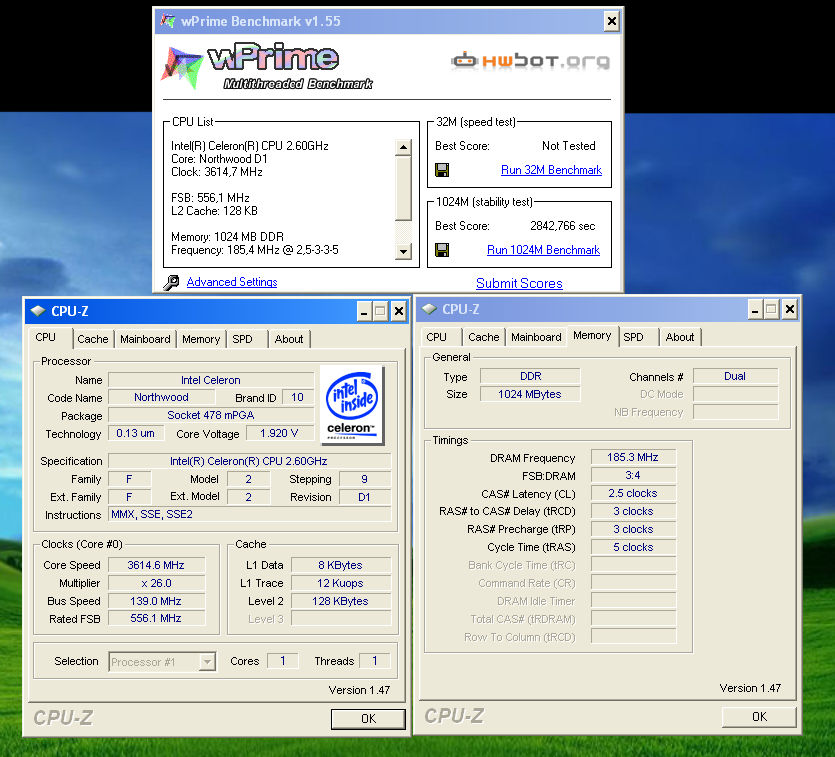
Task: Click the Code Name Northwood field
Action: coord(161,397)
